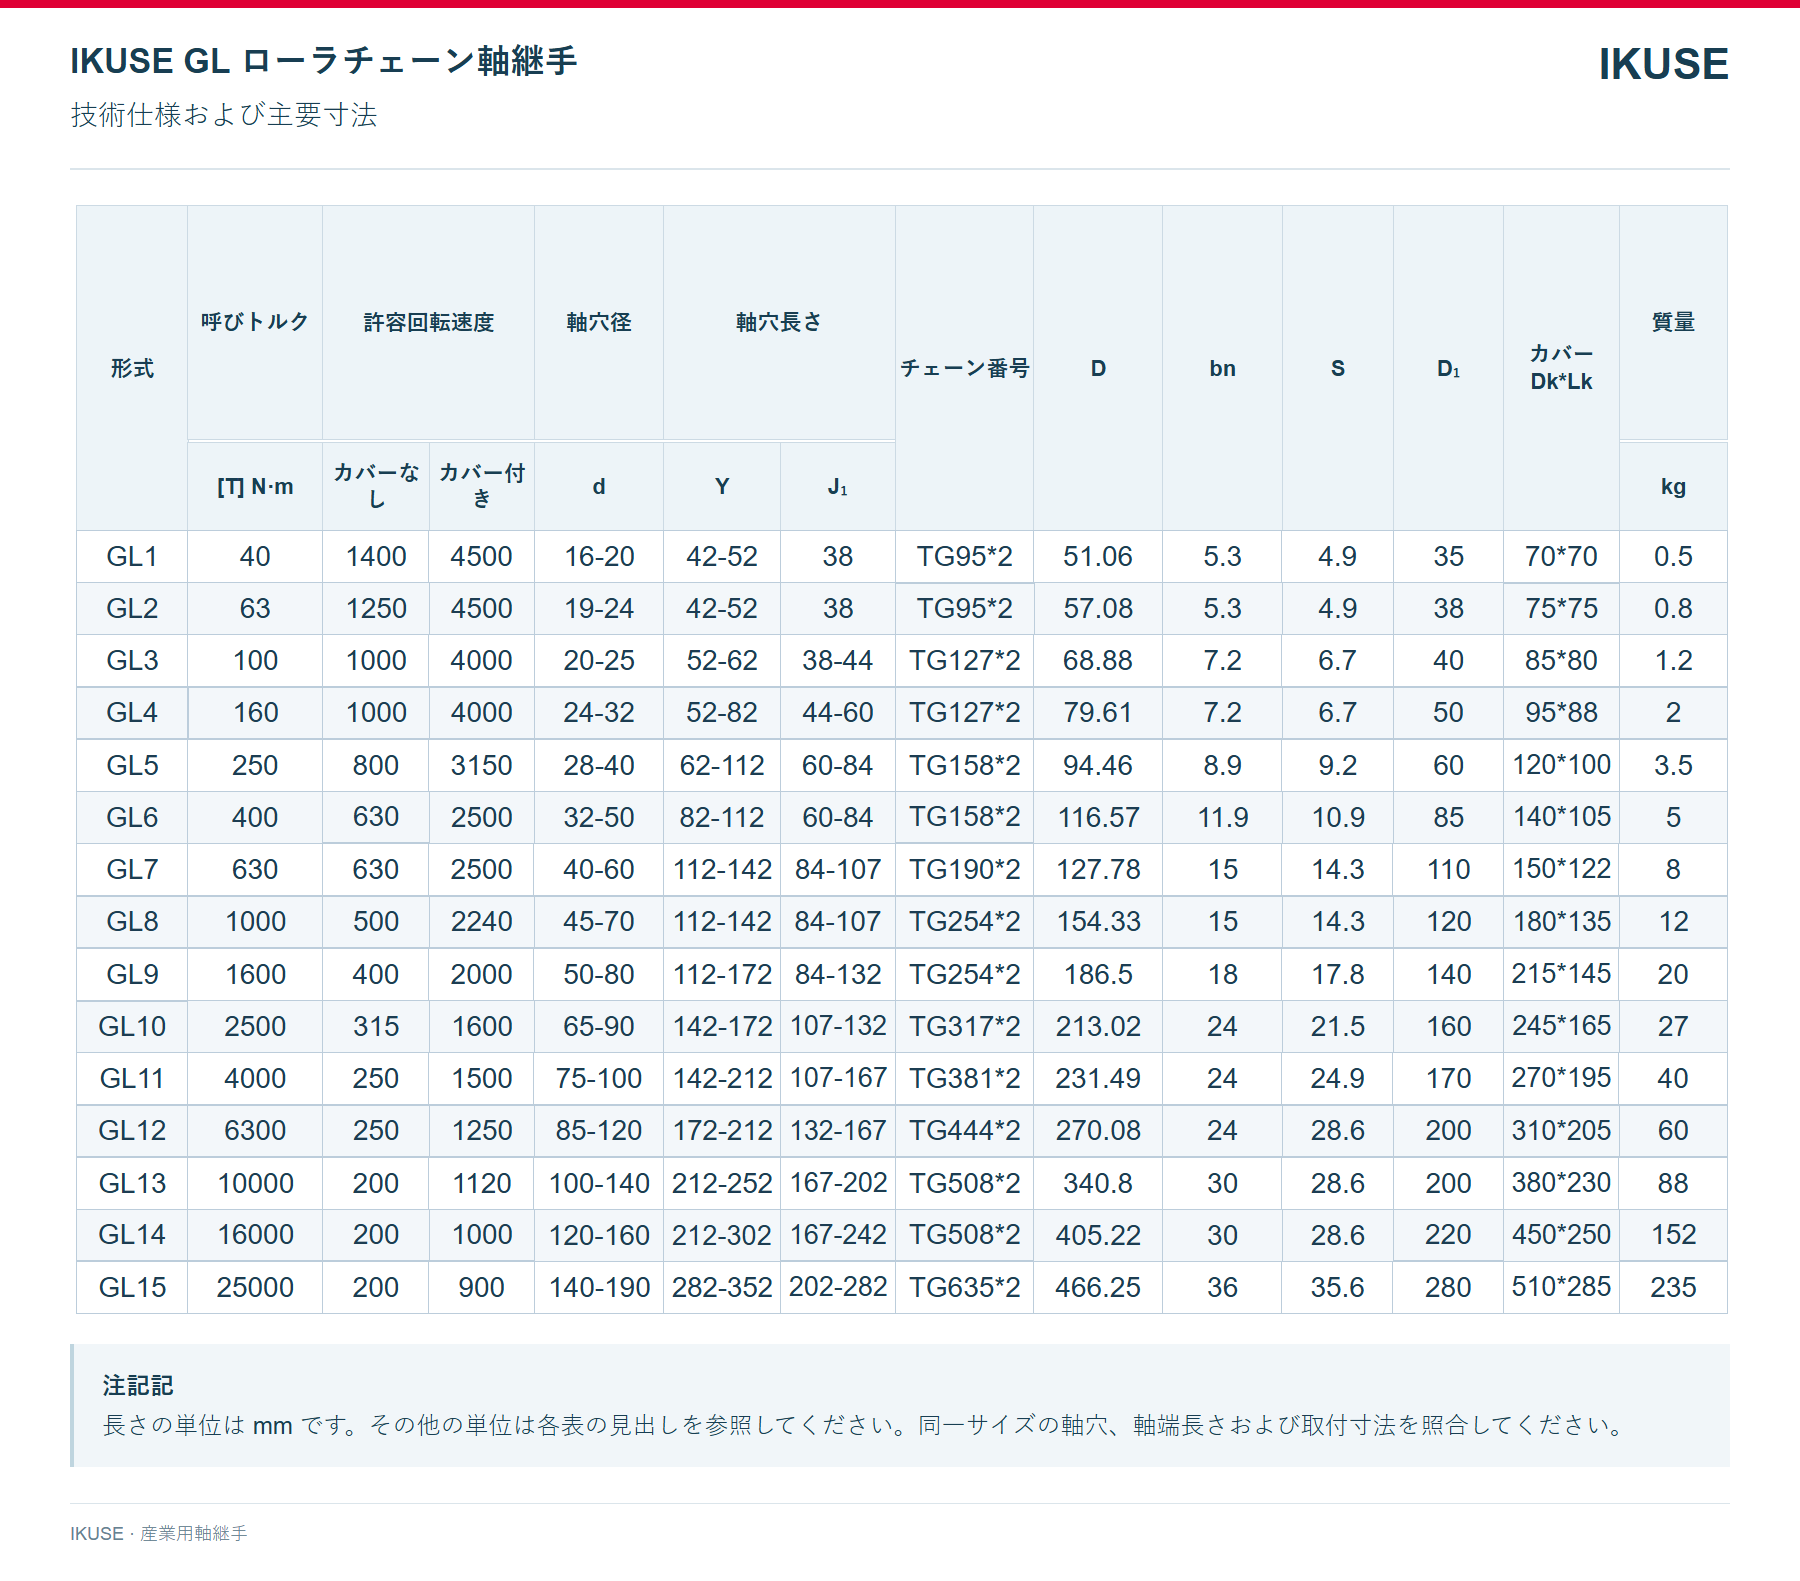Viewport: 1800px width, 1581px height.
Task: Select the page title 'IKUSE GL ローラチェーン軸継手'
Action: [x=324, y=61]
